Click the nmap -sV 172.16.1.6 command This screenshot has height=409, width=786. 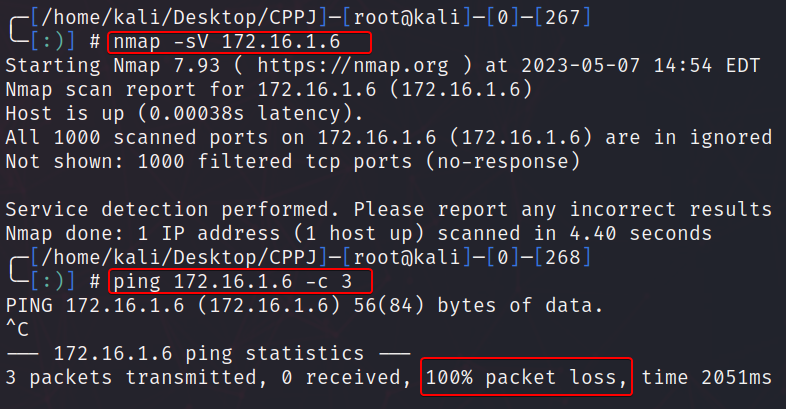238,42
